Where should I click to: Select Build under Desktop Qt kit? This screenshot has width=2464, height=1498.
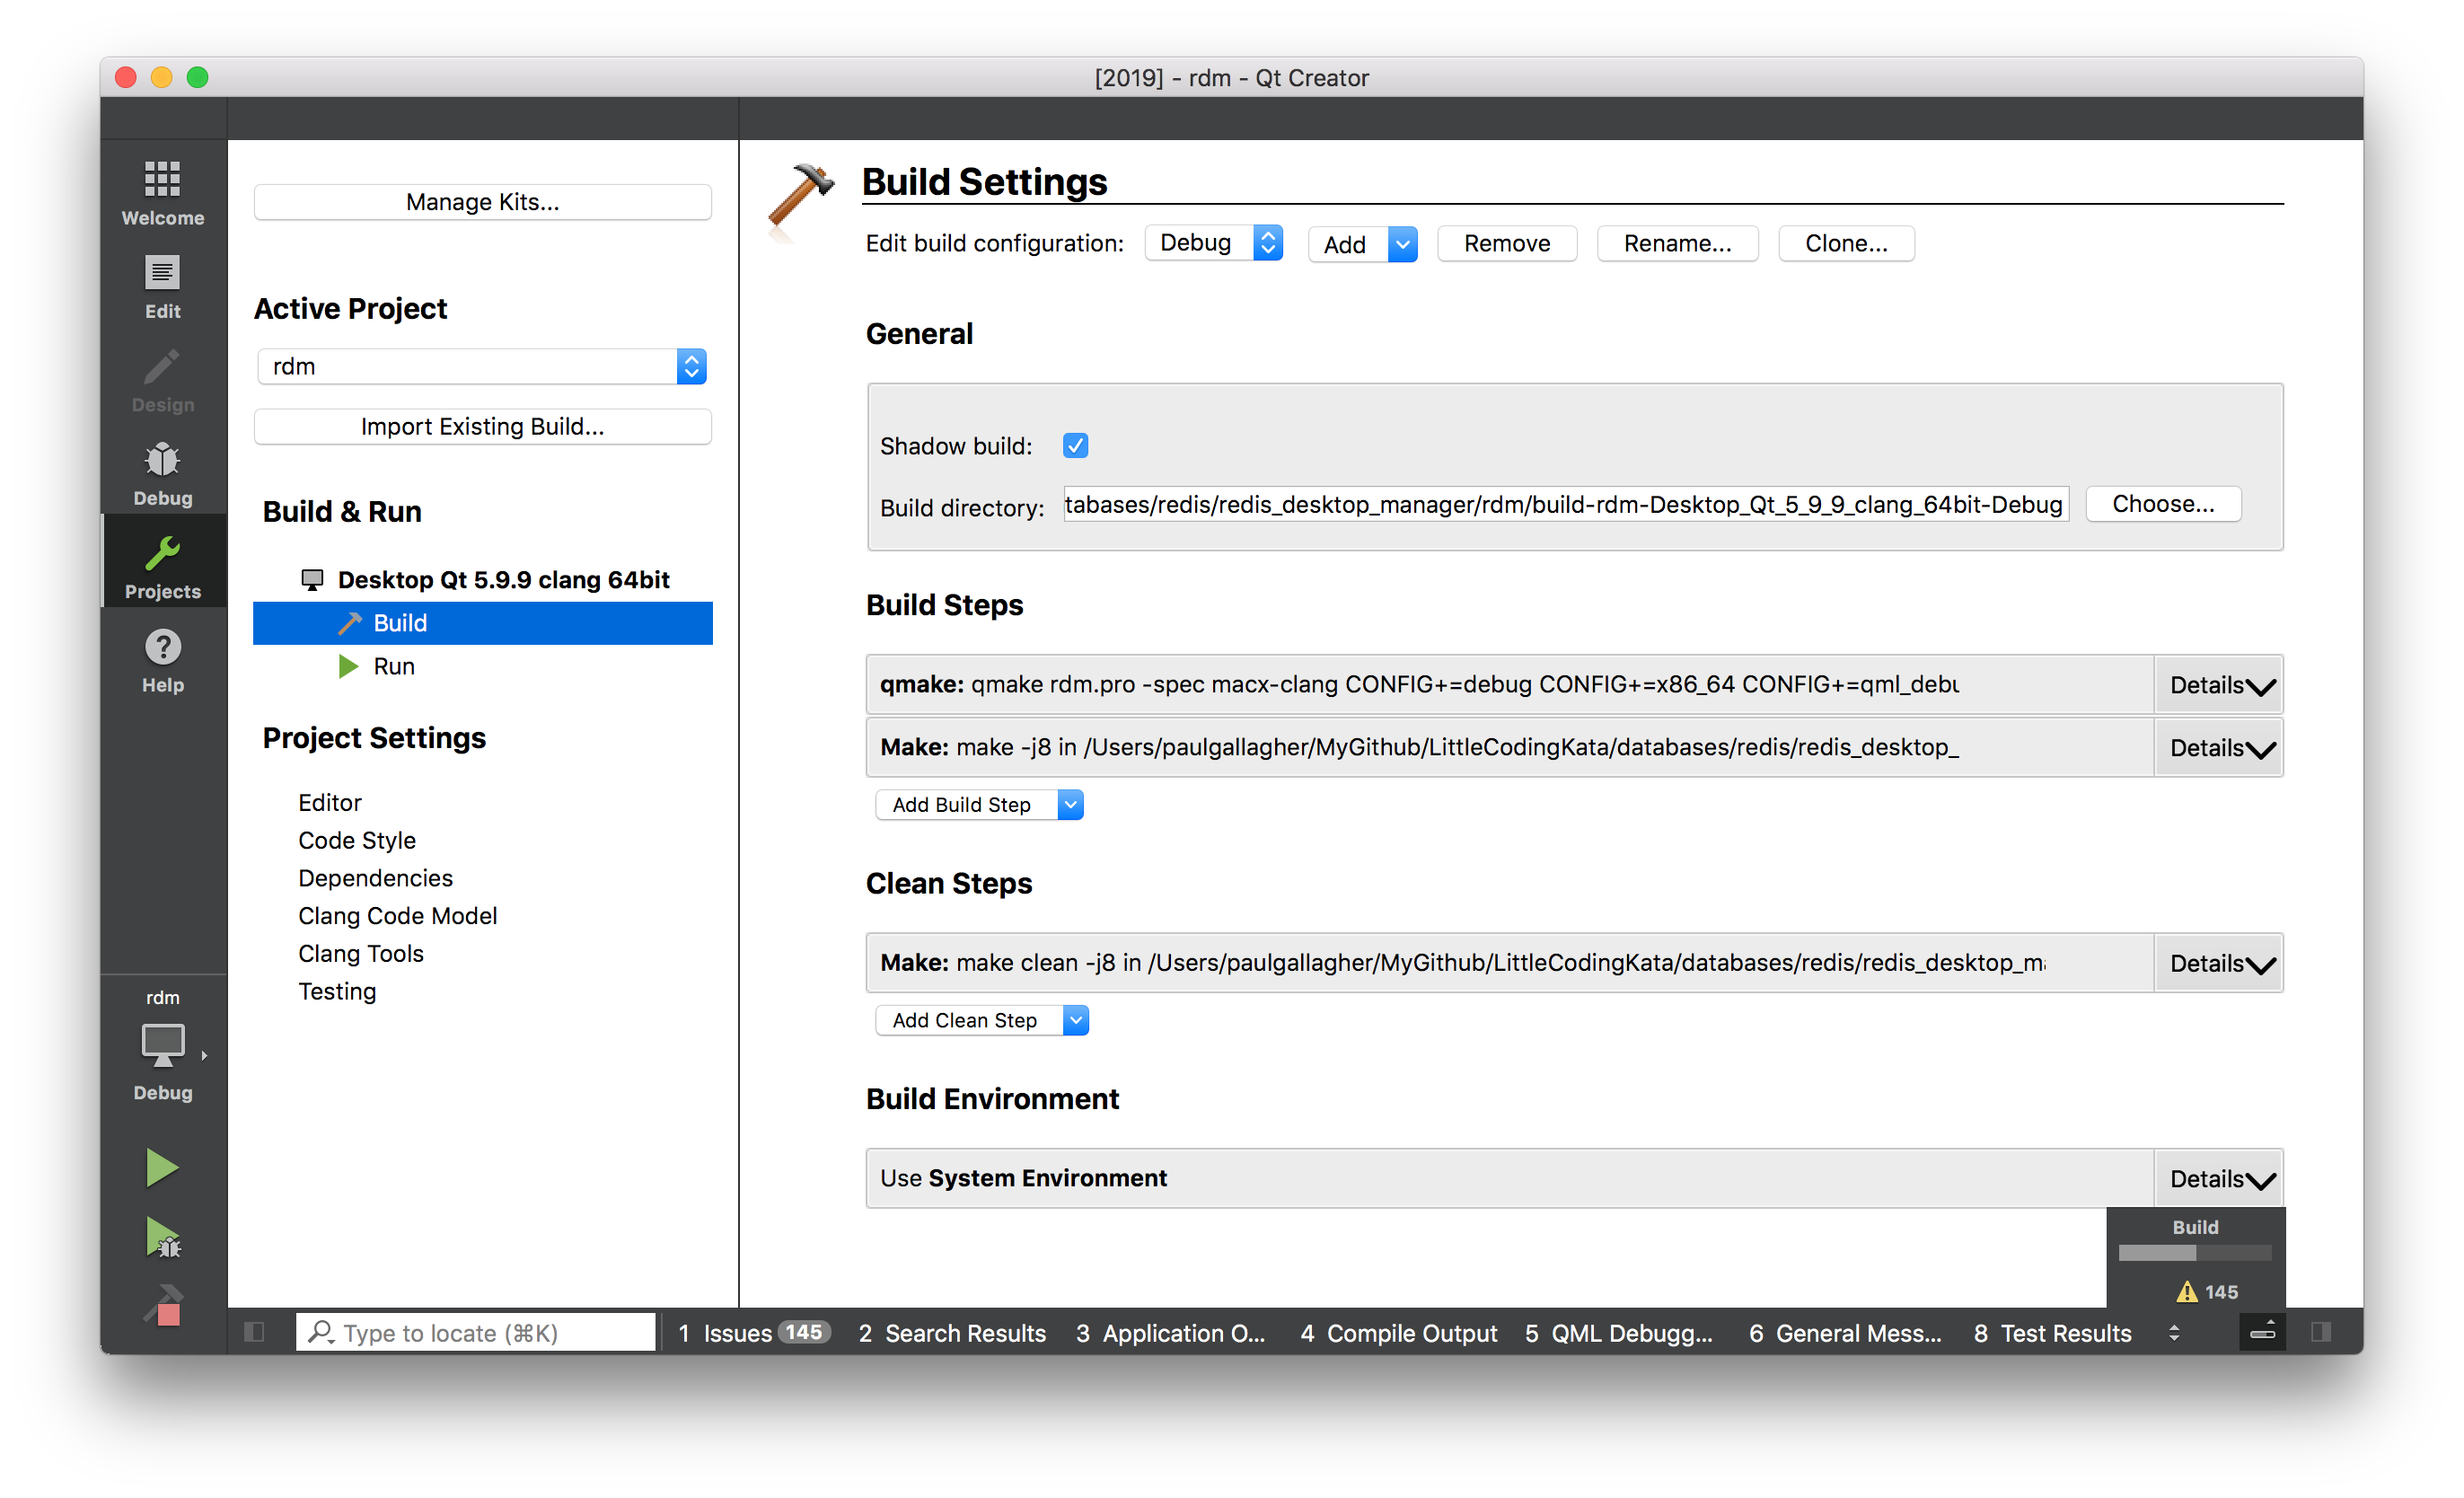pos(482,623)
